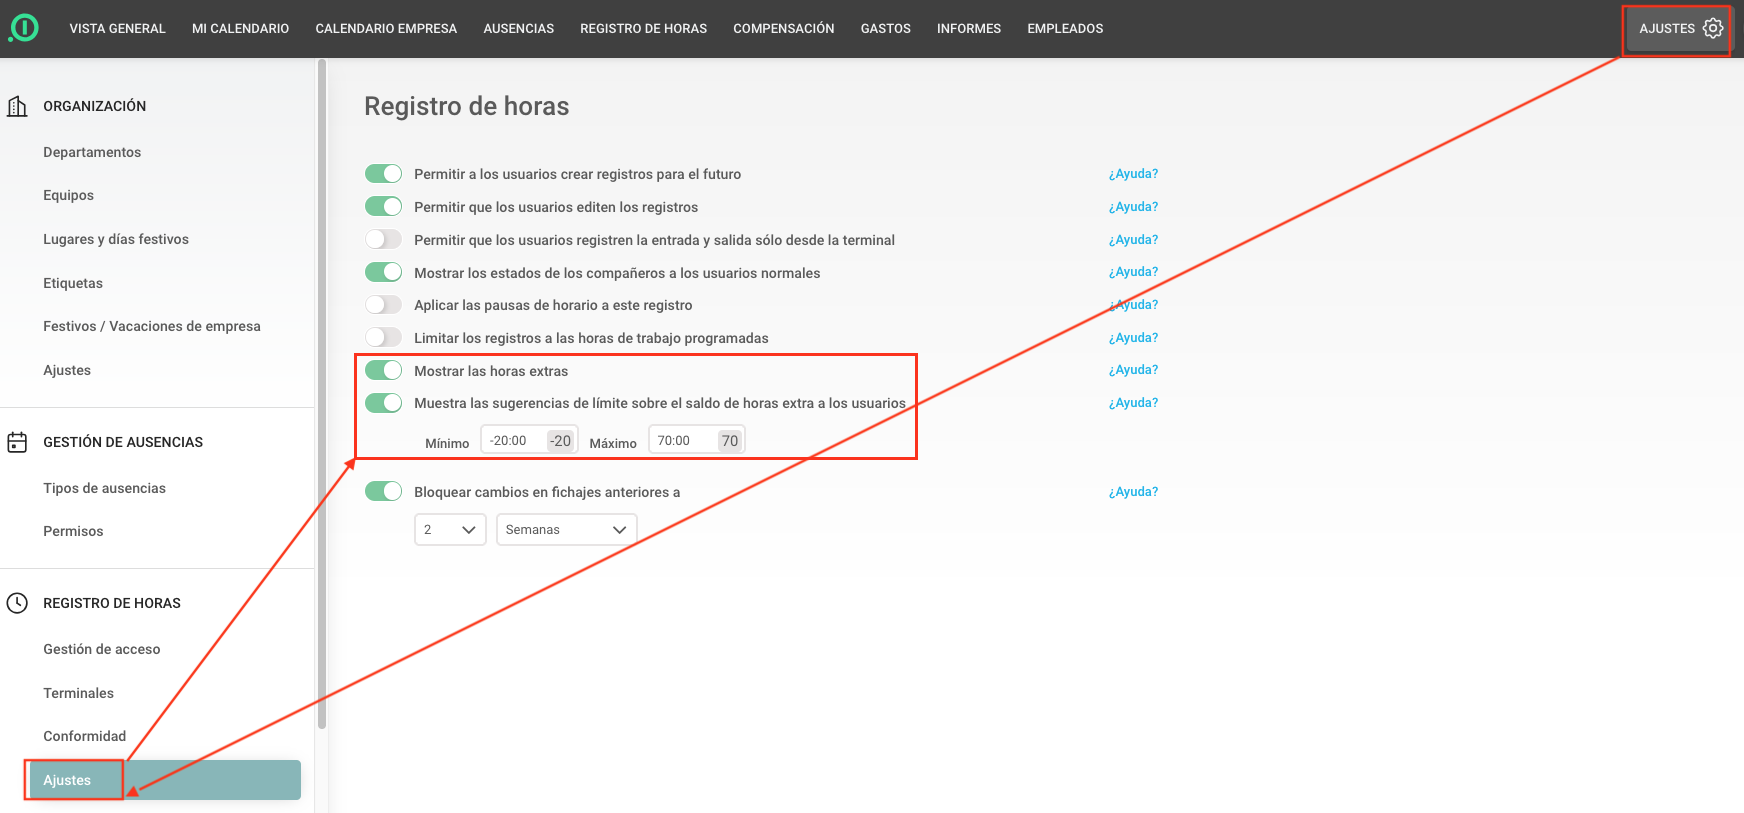1744x813 pixels.
Task: Open the Informes menu
Action: click(968, 28)
